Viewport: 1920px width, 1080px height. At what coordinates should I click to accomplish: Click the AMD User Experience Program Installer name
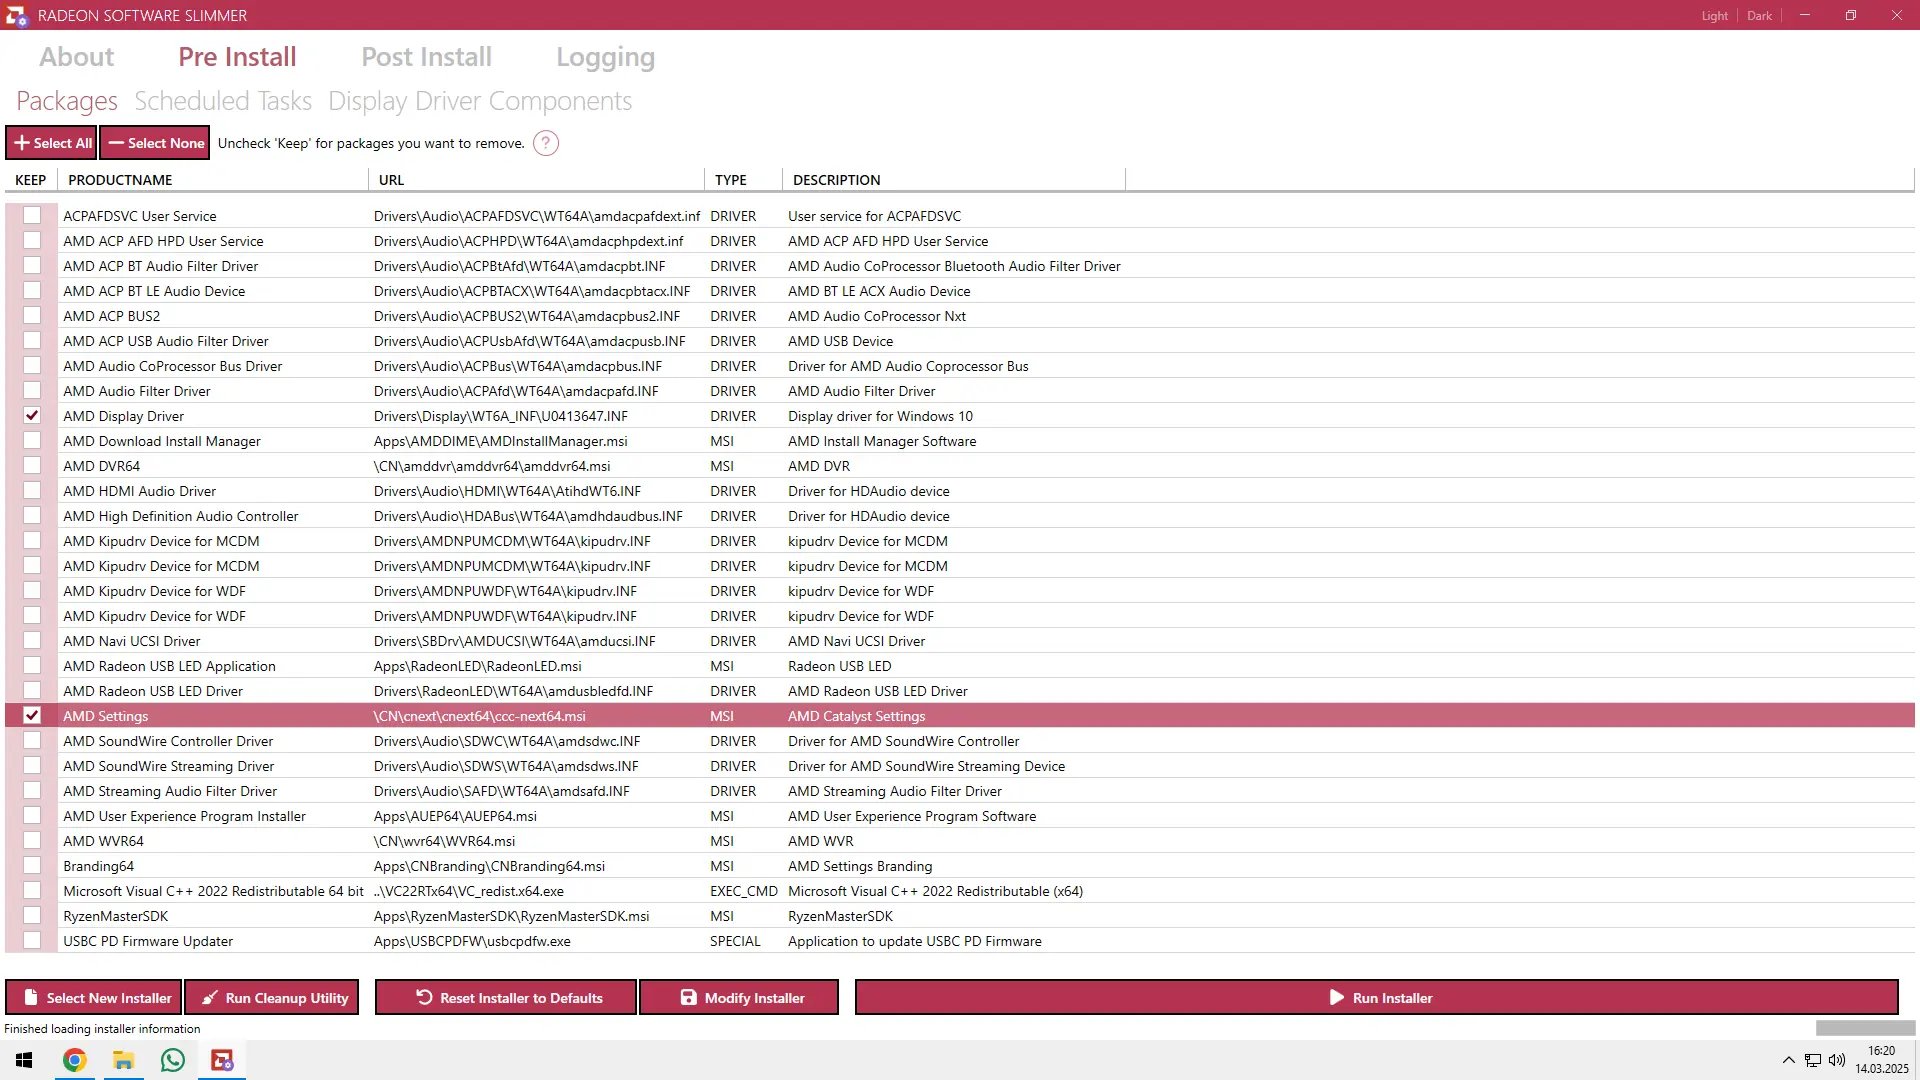point(184,816)
